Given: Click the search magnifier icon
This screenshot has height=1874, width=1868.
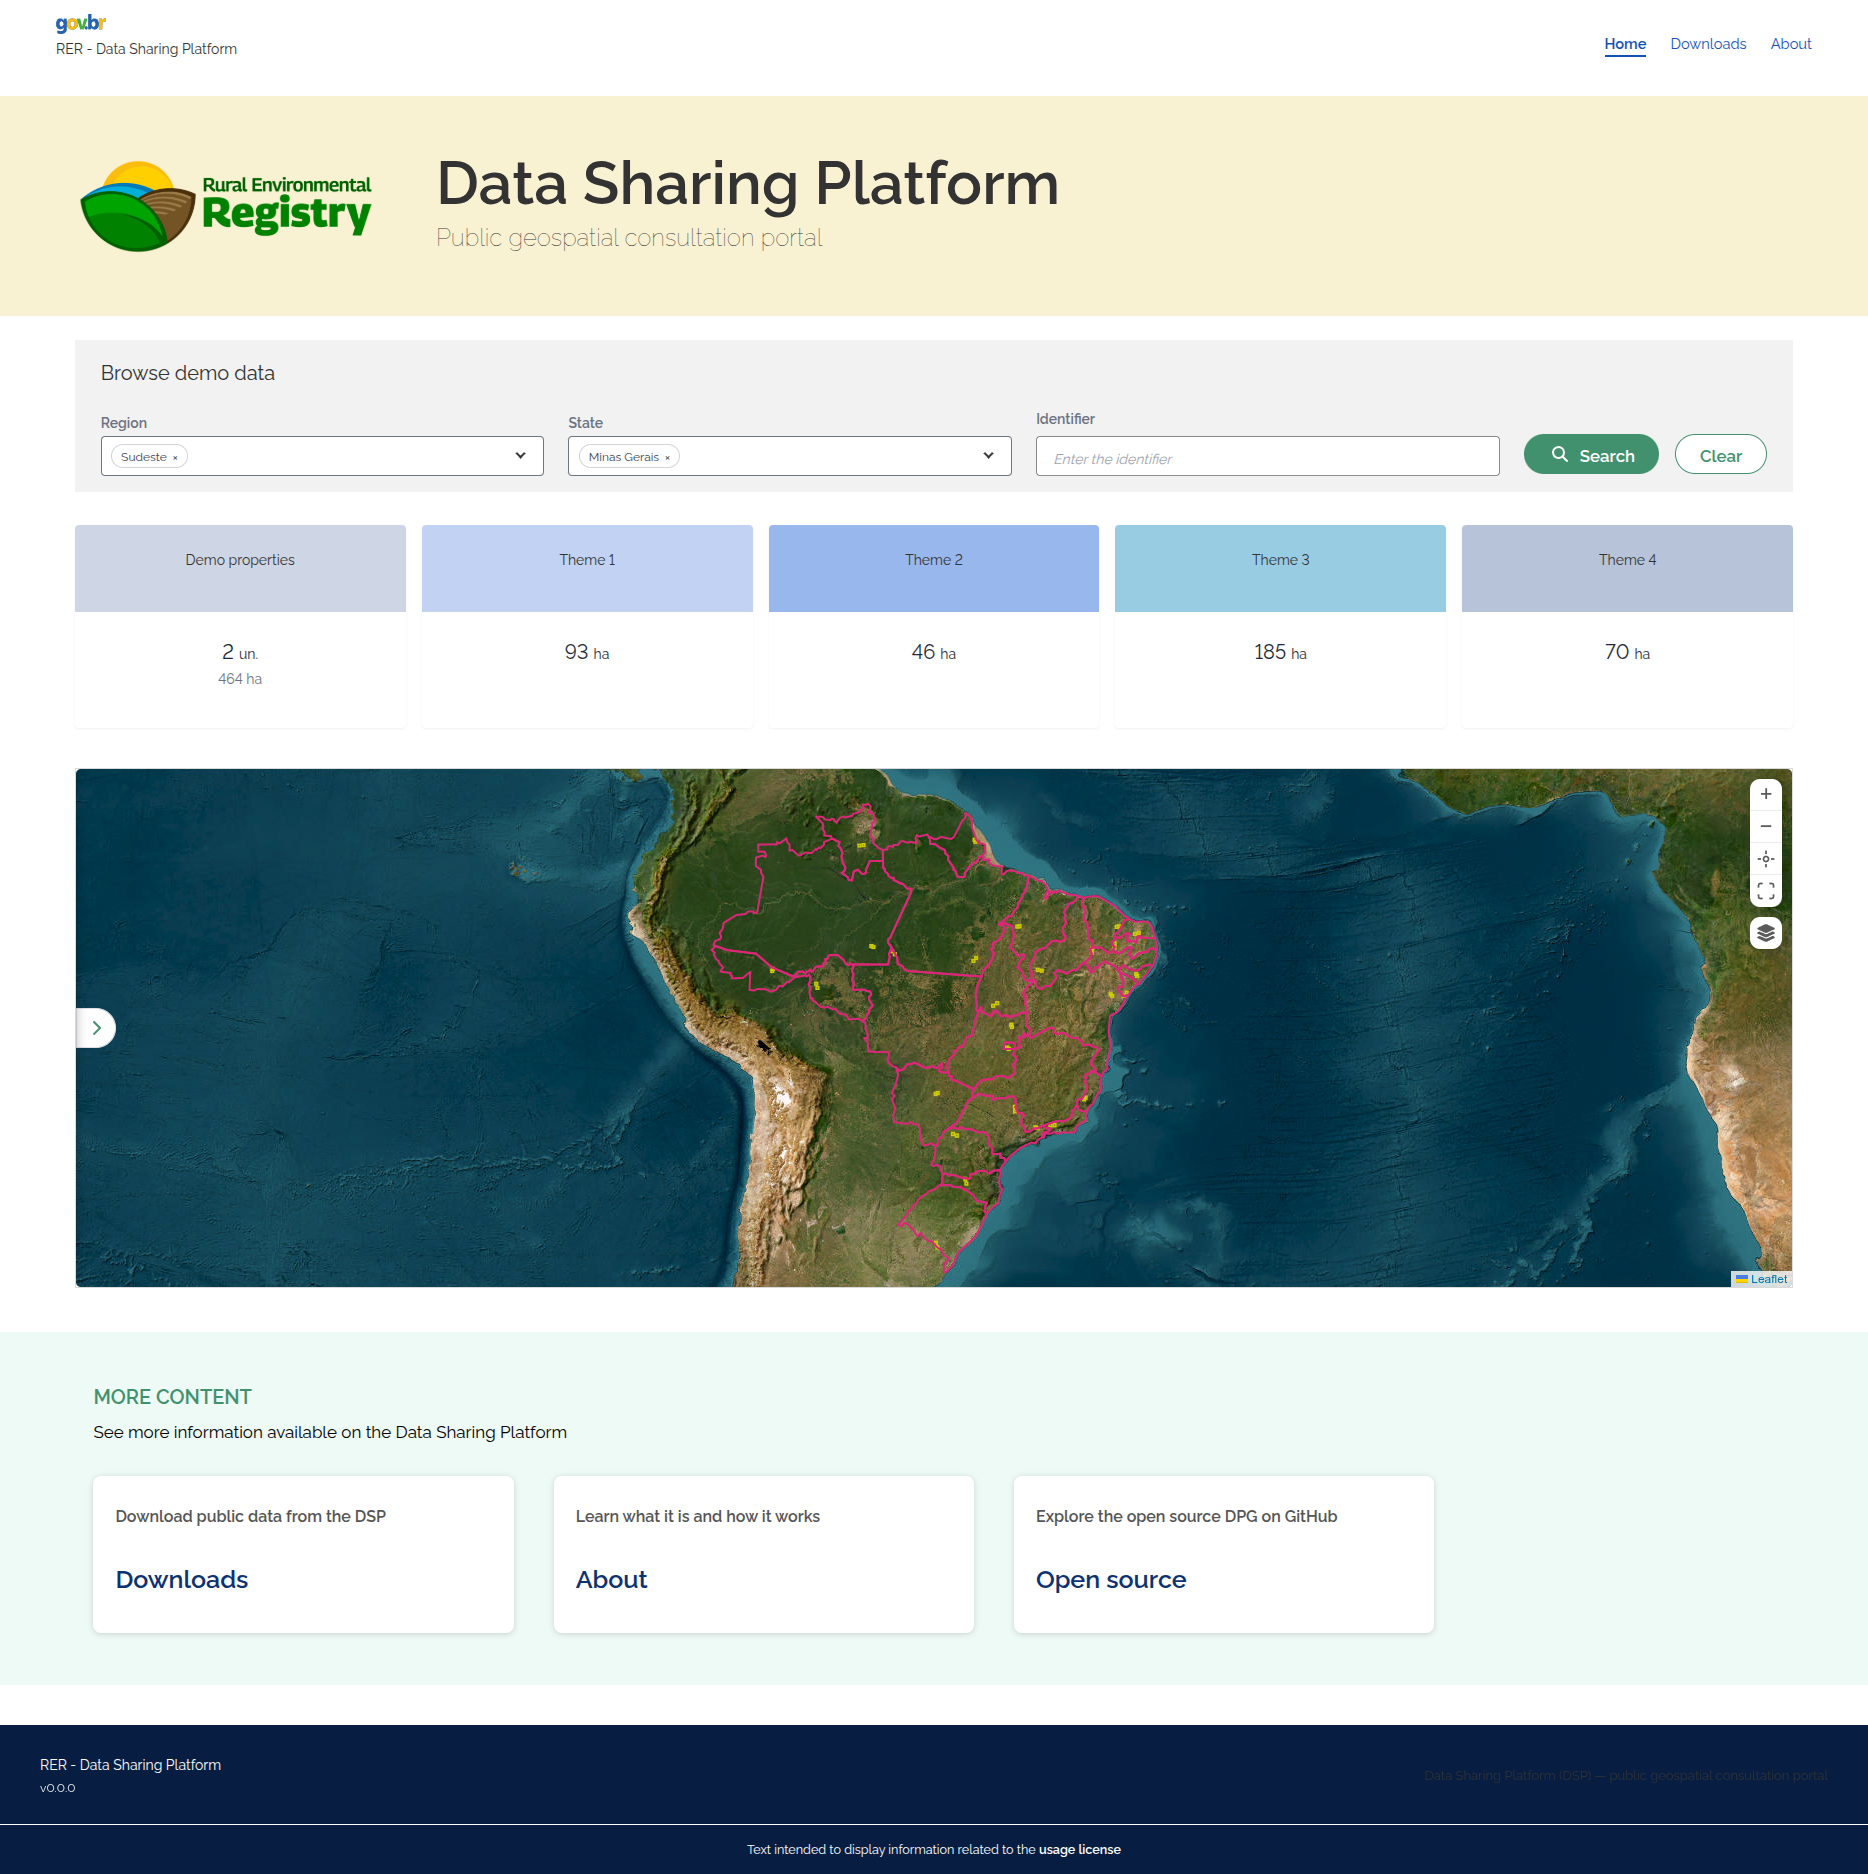Looking at the screenshot, I should pyautogui.click(x=1560, y=455).
